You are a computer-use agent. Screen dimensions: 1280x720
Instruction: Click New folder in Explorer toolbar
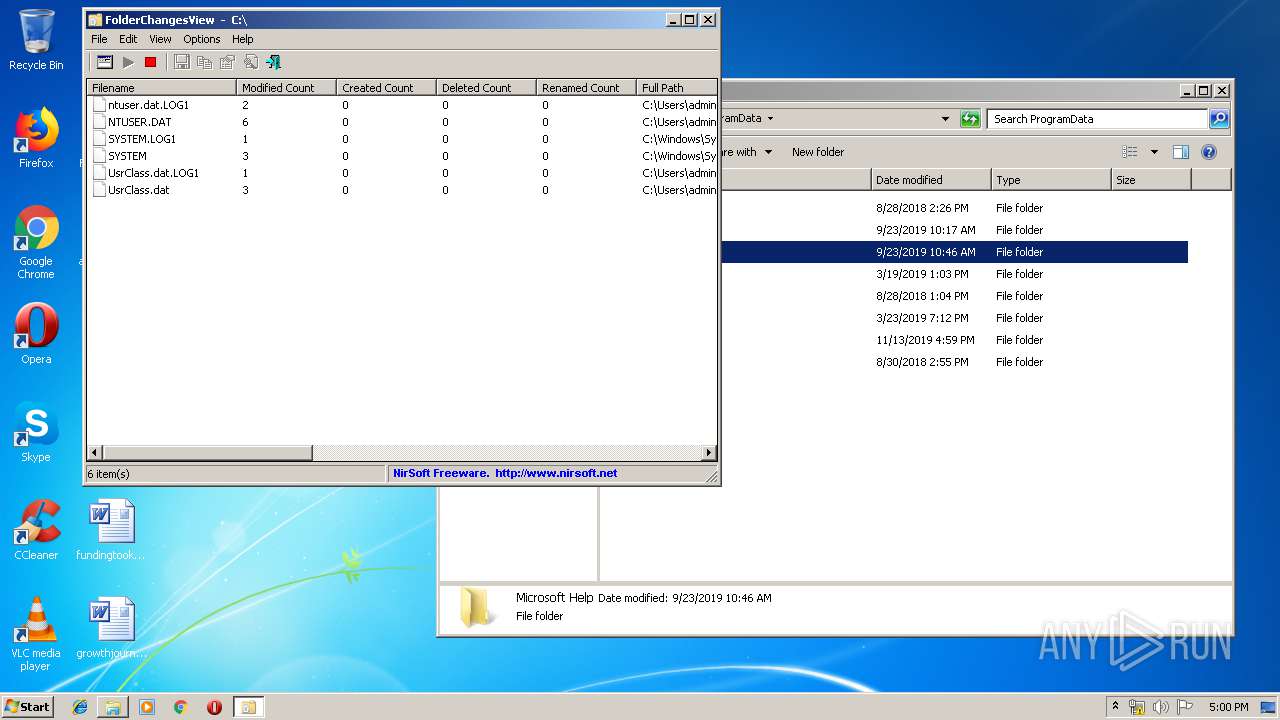click(x=818, y=152)
